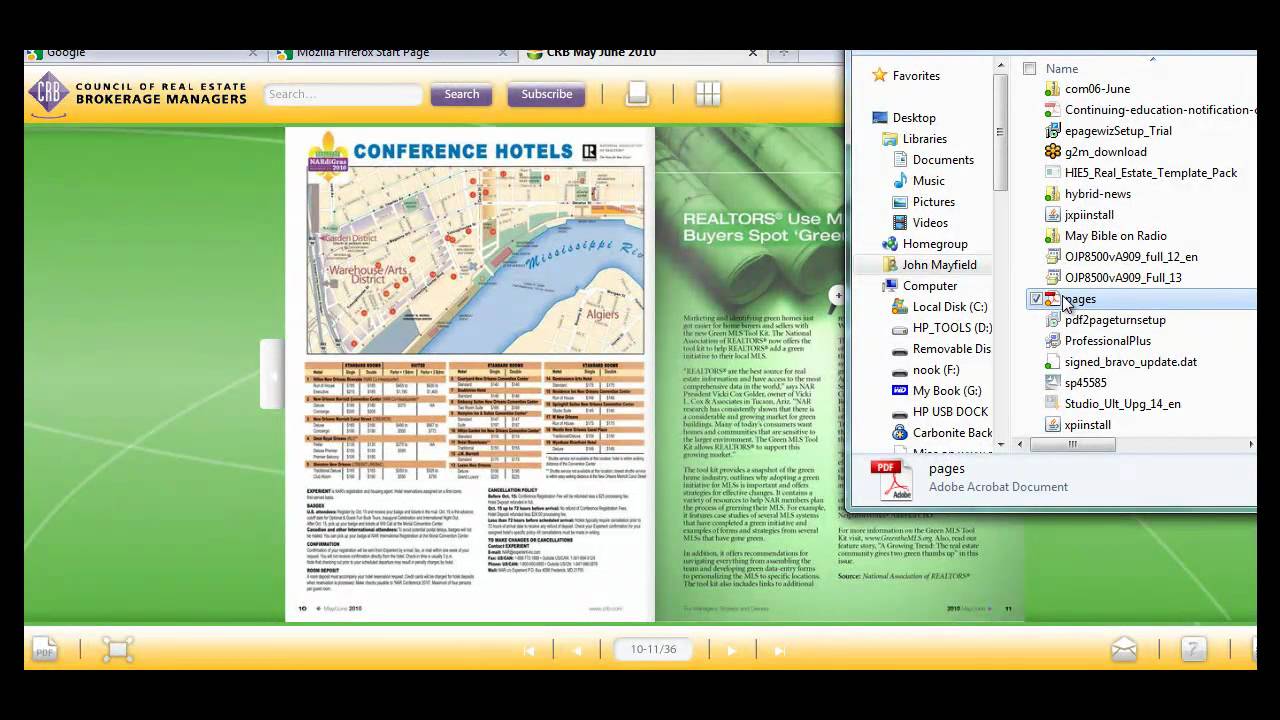Open Favorites in Explorer navigation pane
Viewport: 1280px width, 720px height.
pyautogui.click(x=905, y=76)
